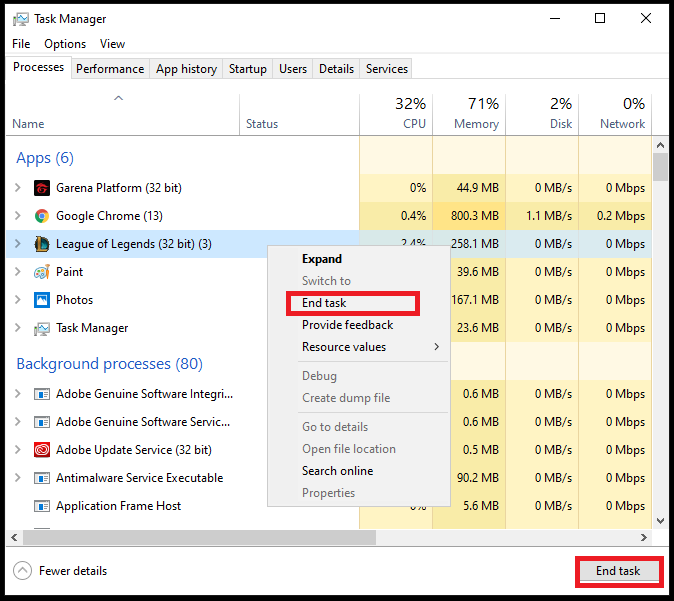Sort by the CPU column header
The height and width of the screenshot is (601, 674).
click(396, 114)
